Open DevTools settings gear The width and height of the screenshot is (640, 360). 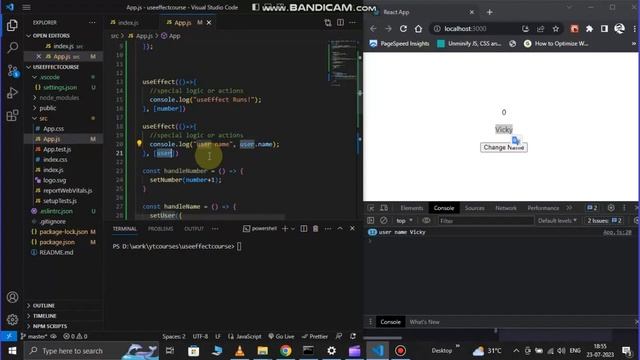pos(611,208)
